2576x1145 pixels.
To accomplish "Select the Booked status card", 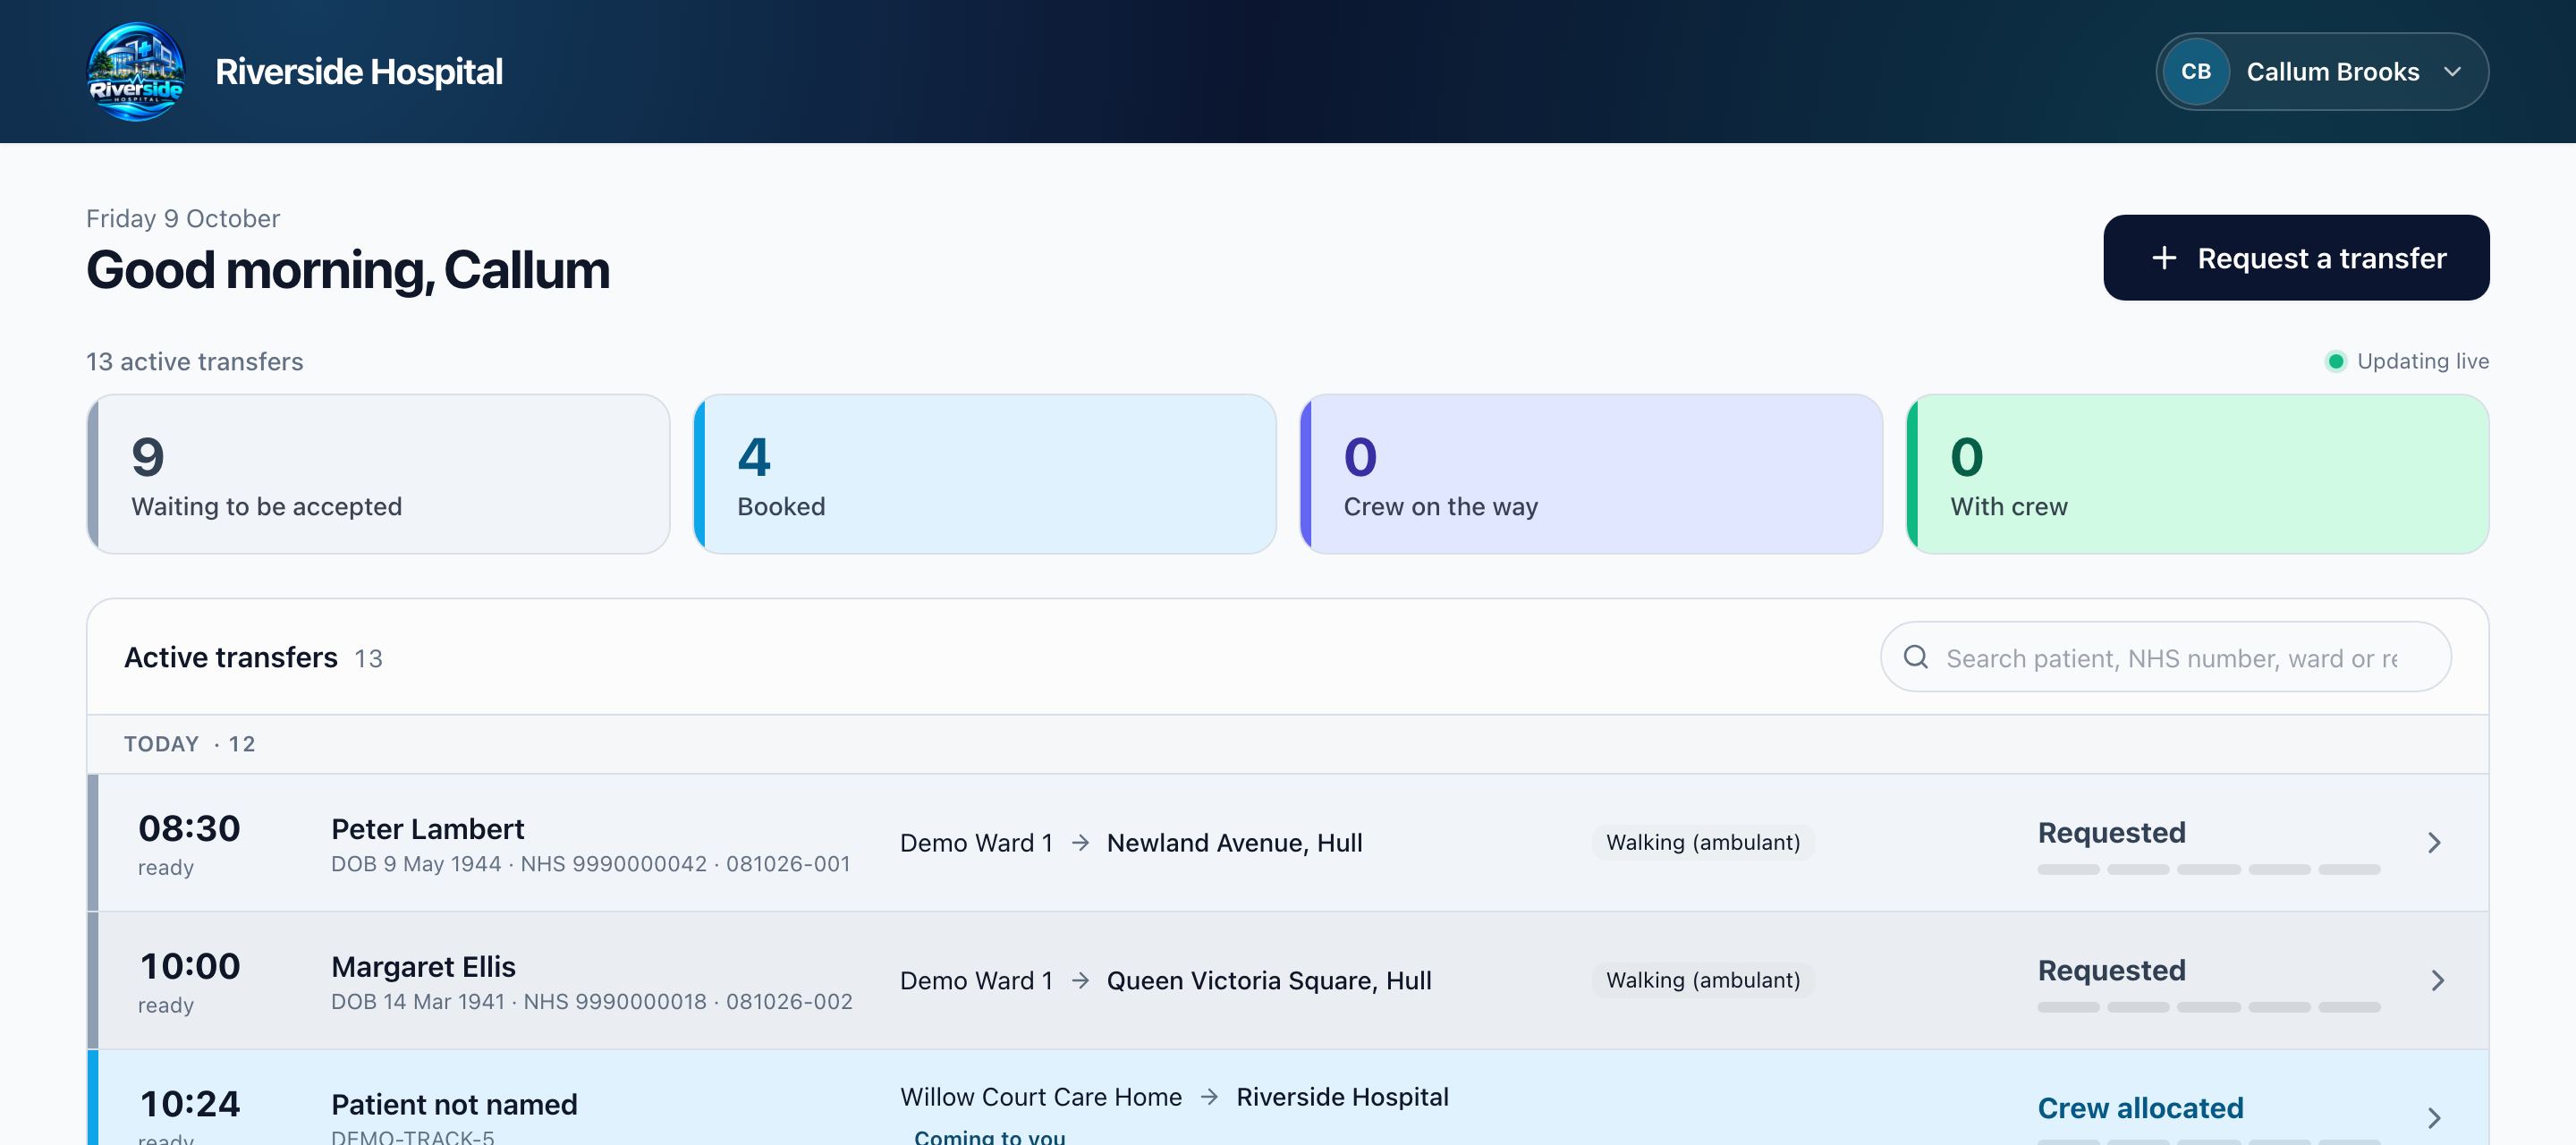I will [x=985, y=474].
